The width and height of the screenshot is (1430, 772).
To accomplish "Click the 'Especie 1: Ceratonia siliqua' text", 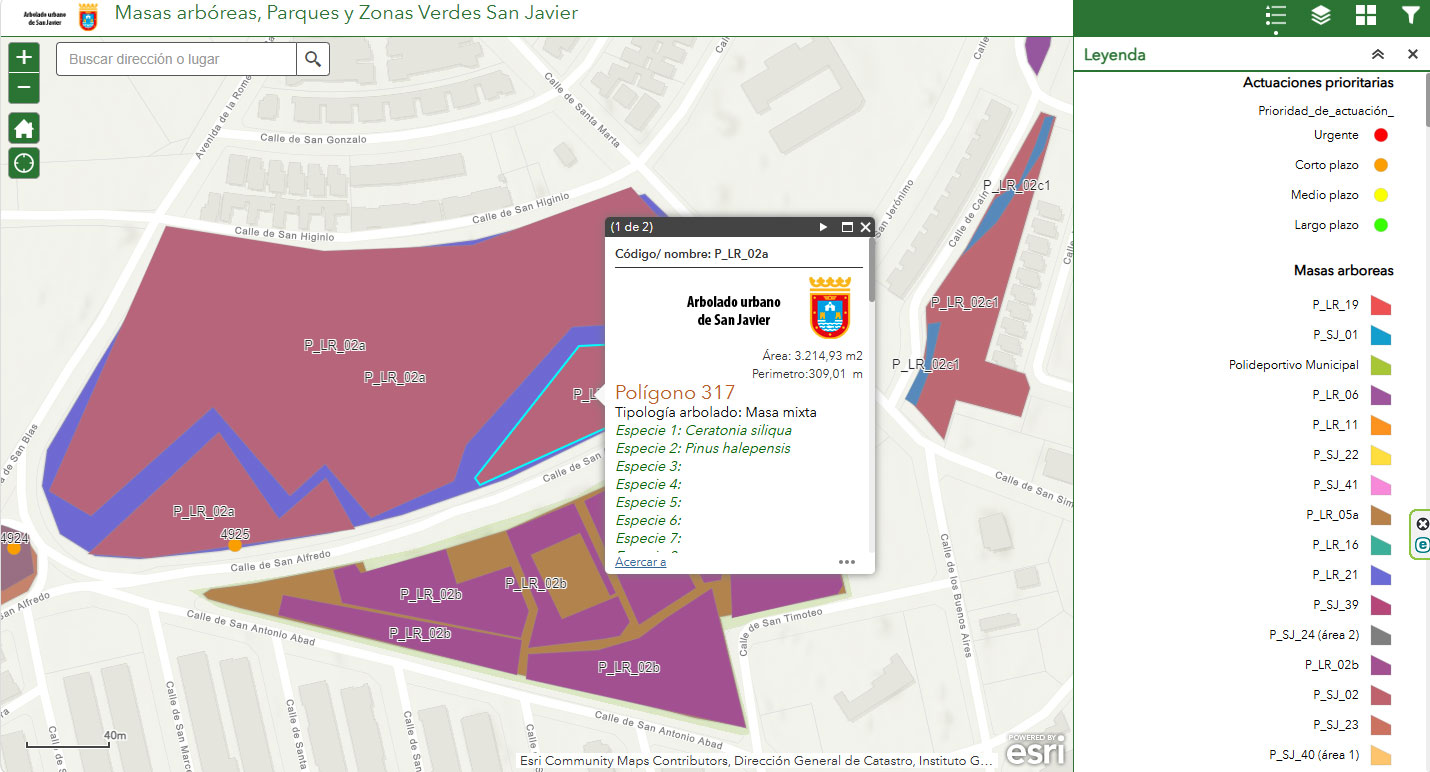I will pos(704,431).
